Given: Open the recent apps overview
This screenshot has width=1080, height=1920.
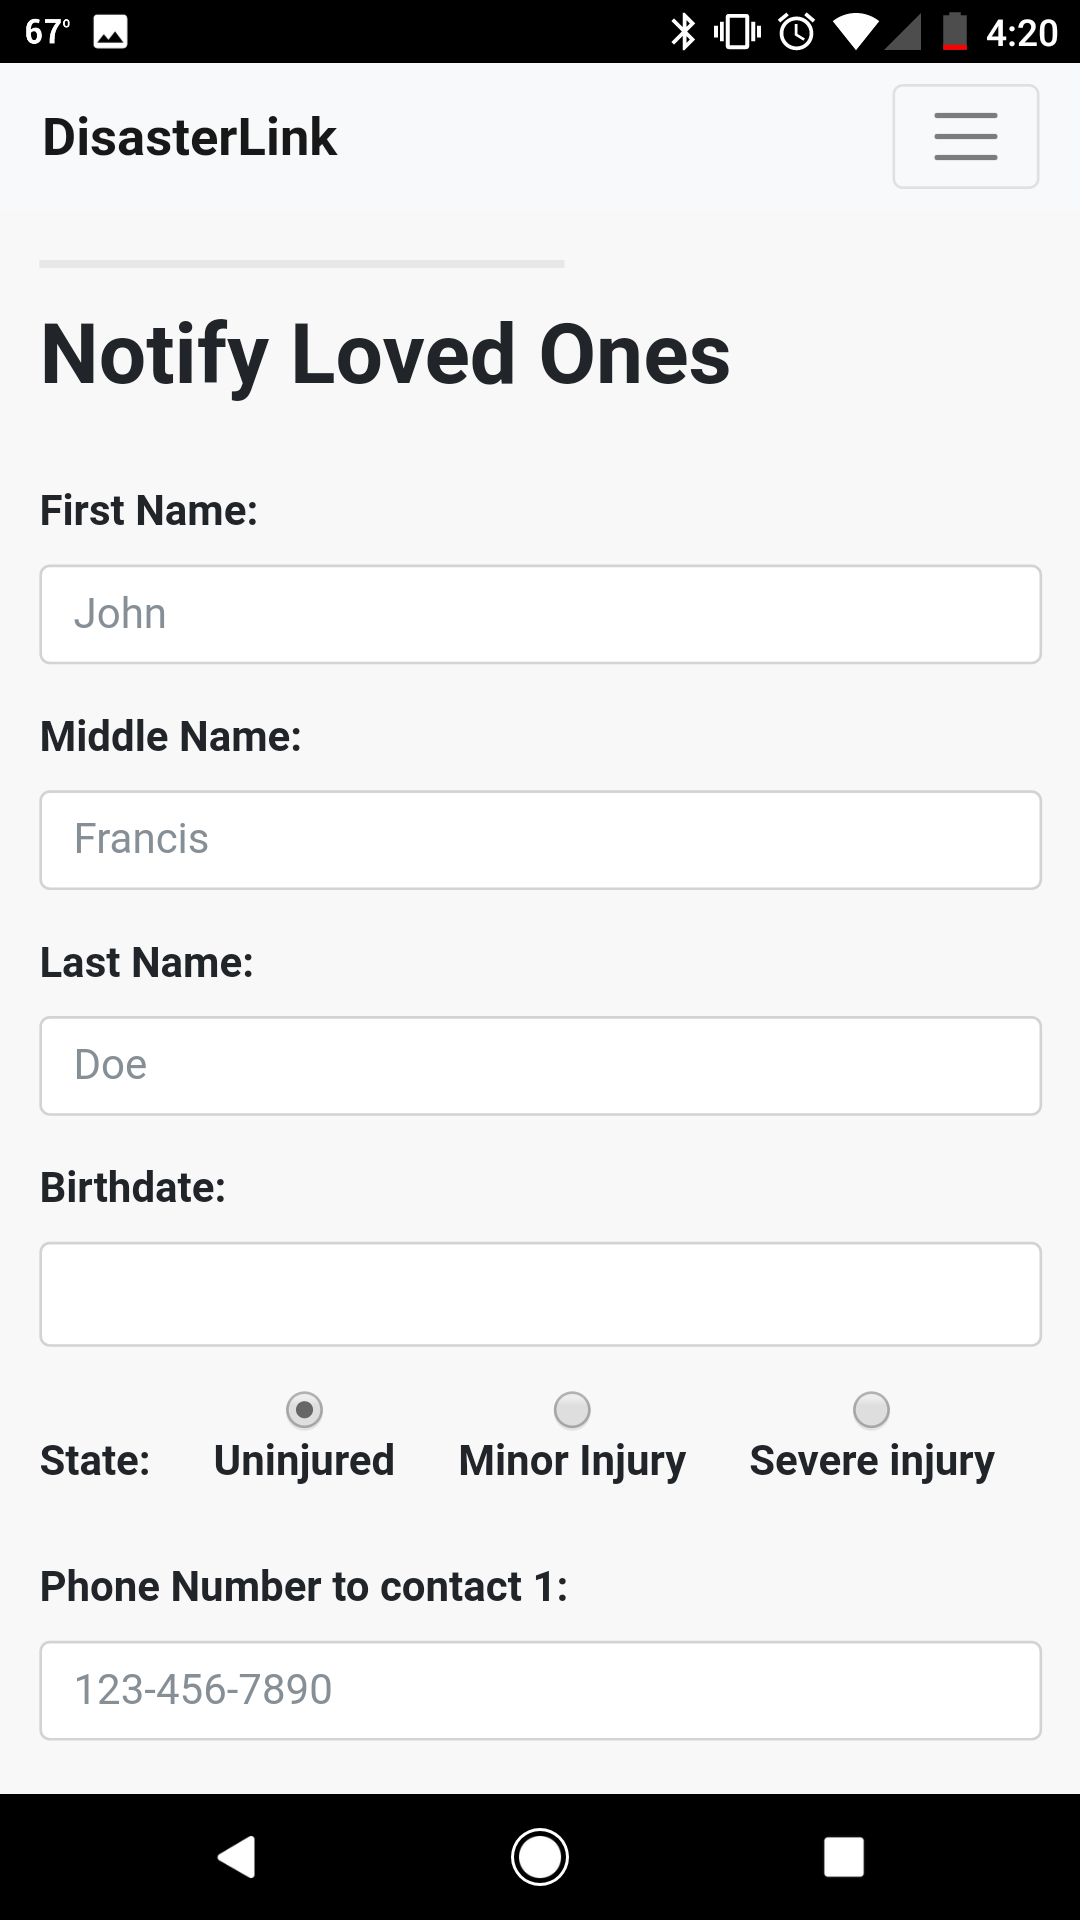Looking at the screenshot, I should 843,1857.
